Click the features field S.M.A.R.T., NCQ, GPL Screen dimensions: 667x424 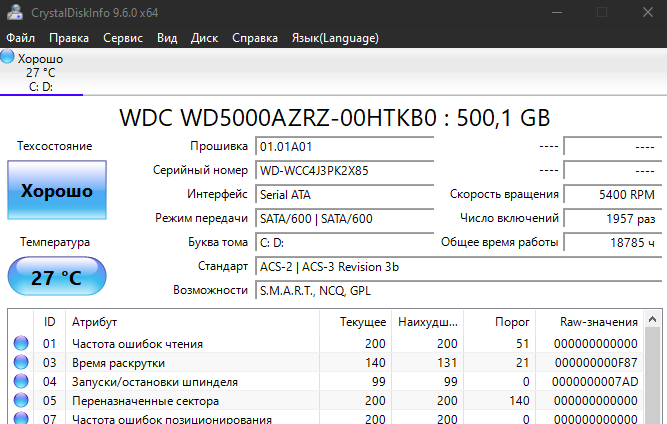tap(459, 290)
